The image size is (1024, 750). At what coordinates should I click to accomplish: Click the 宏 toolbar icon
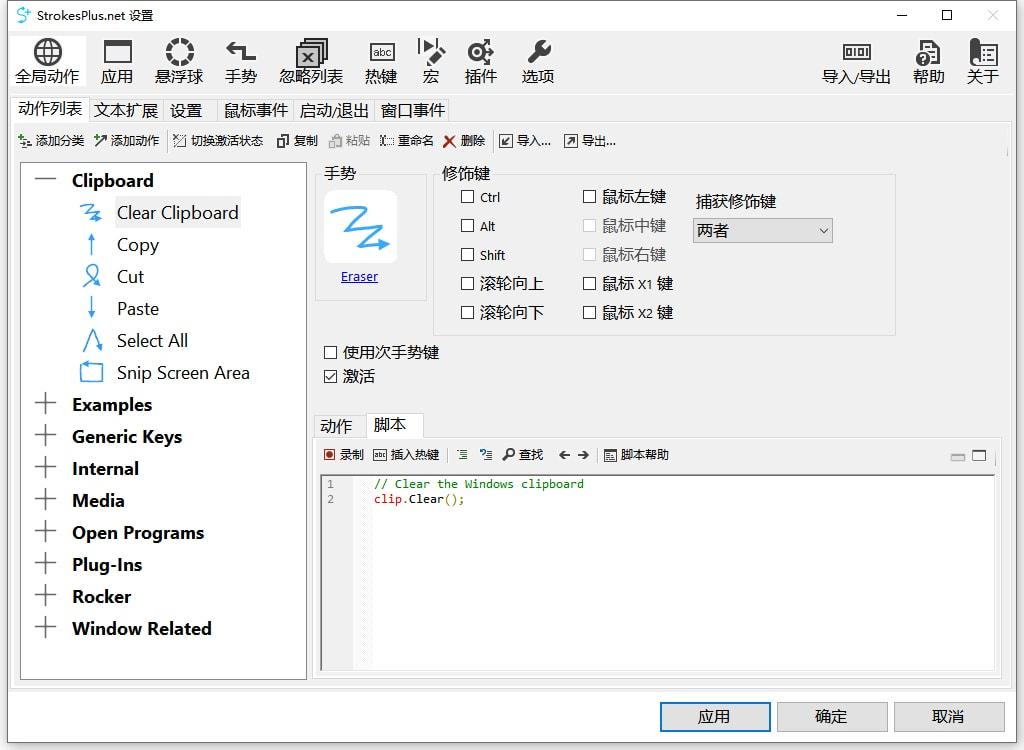(430, 62)
